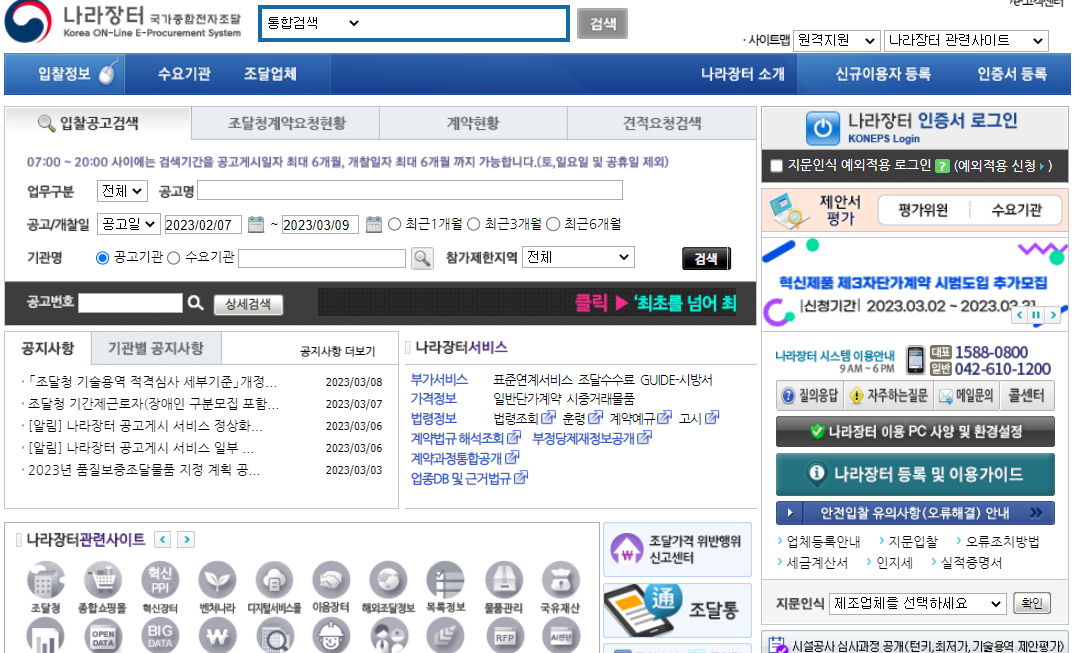Click magnifier icon beside 공고번호 field
1075x653 pixels.
click(x=195, y=302)
